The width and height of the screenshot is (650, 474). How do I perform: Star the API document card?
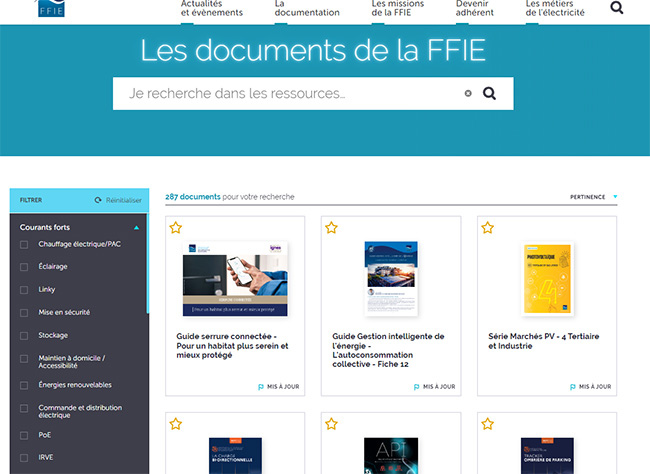tap(331, 424)
